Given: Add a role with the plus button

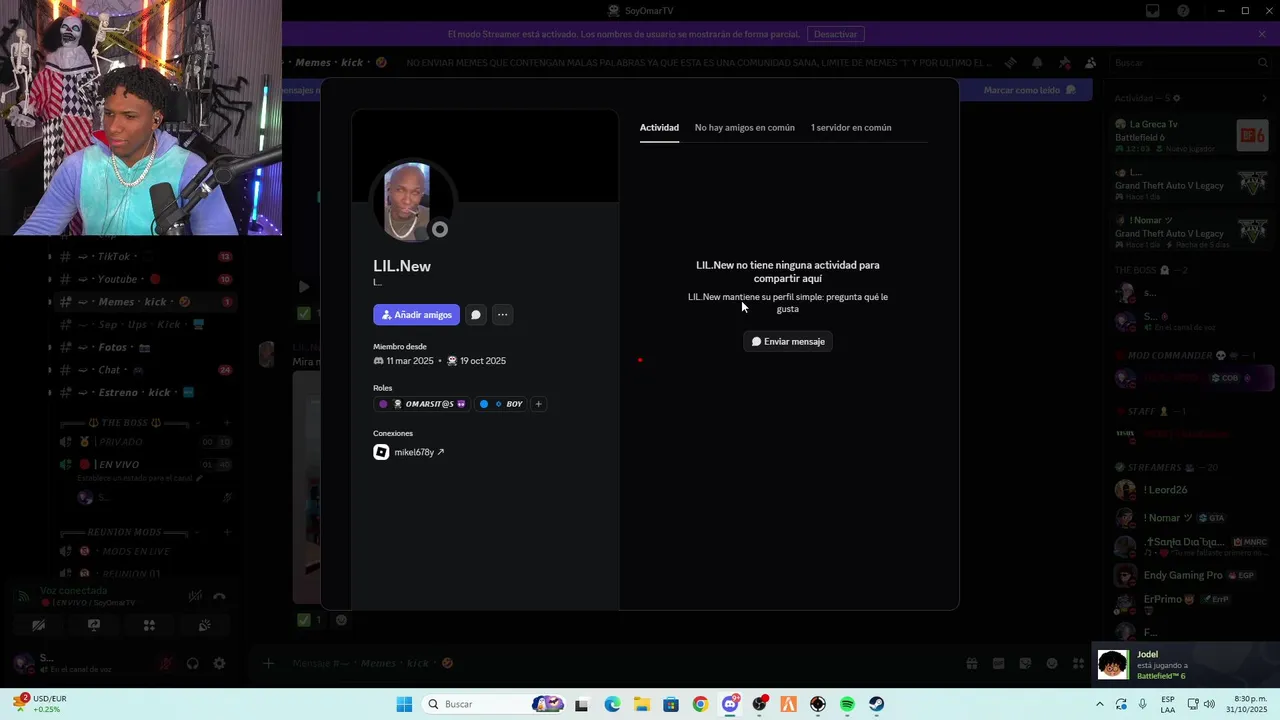Looking at the screenshot, I should (538, 404).
